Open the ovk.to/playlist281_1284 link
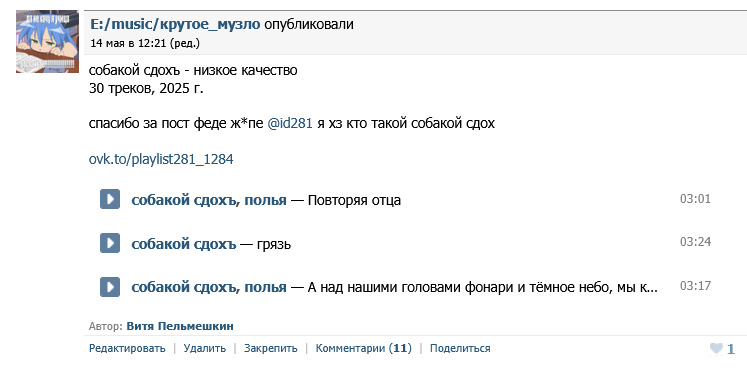This screenshot has height=368, width=747. (161, 159)
